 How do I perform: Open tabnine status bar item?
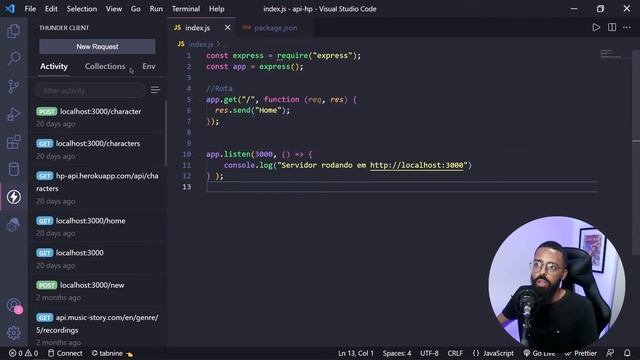pyautogui.click(x=112, y=353)
